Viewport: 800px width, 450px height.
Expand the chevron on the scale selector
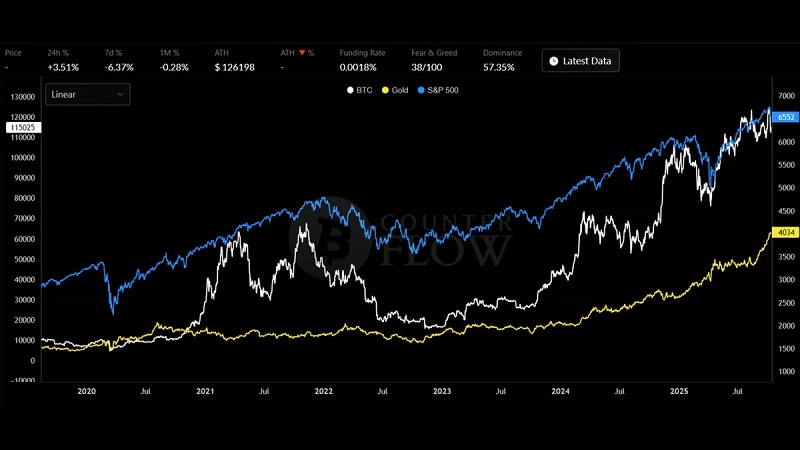(x=120, y=94)
